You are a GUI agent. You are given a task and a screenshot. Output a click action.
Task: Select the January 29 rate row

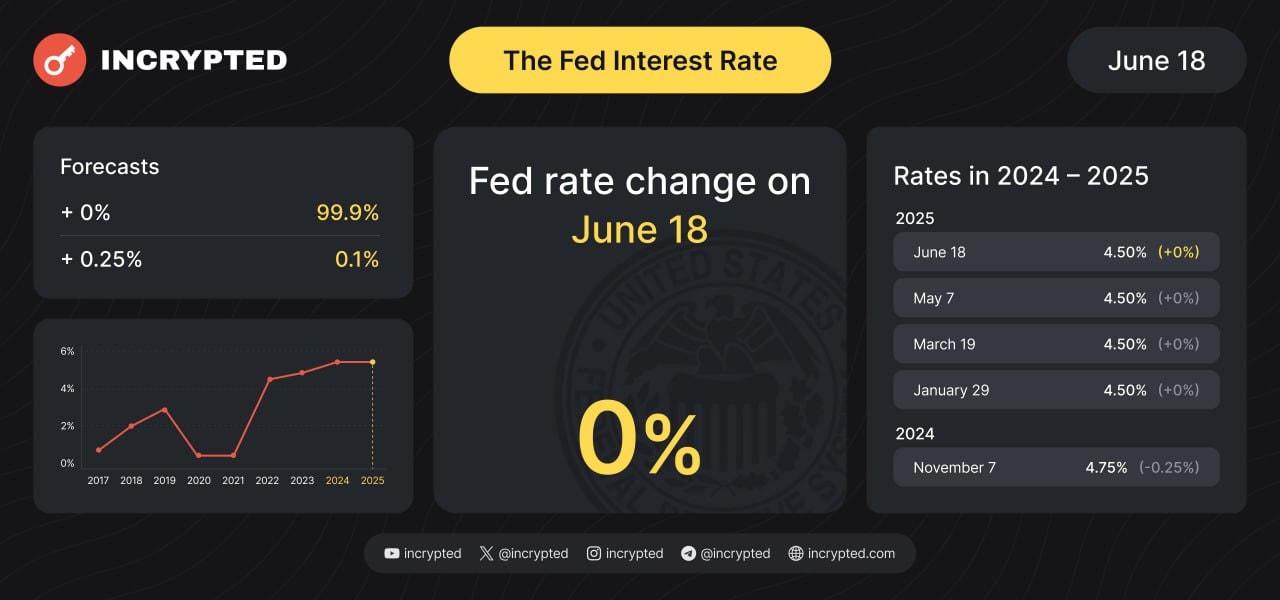click(x=1056, y=390)
